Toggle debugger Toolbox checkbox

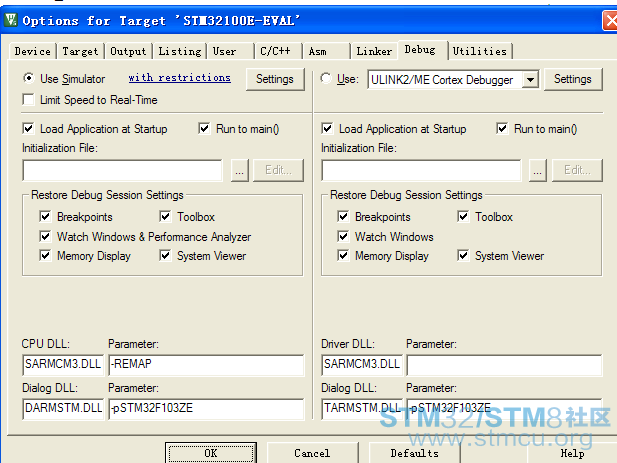click(x=463, y=216)
